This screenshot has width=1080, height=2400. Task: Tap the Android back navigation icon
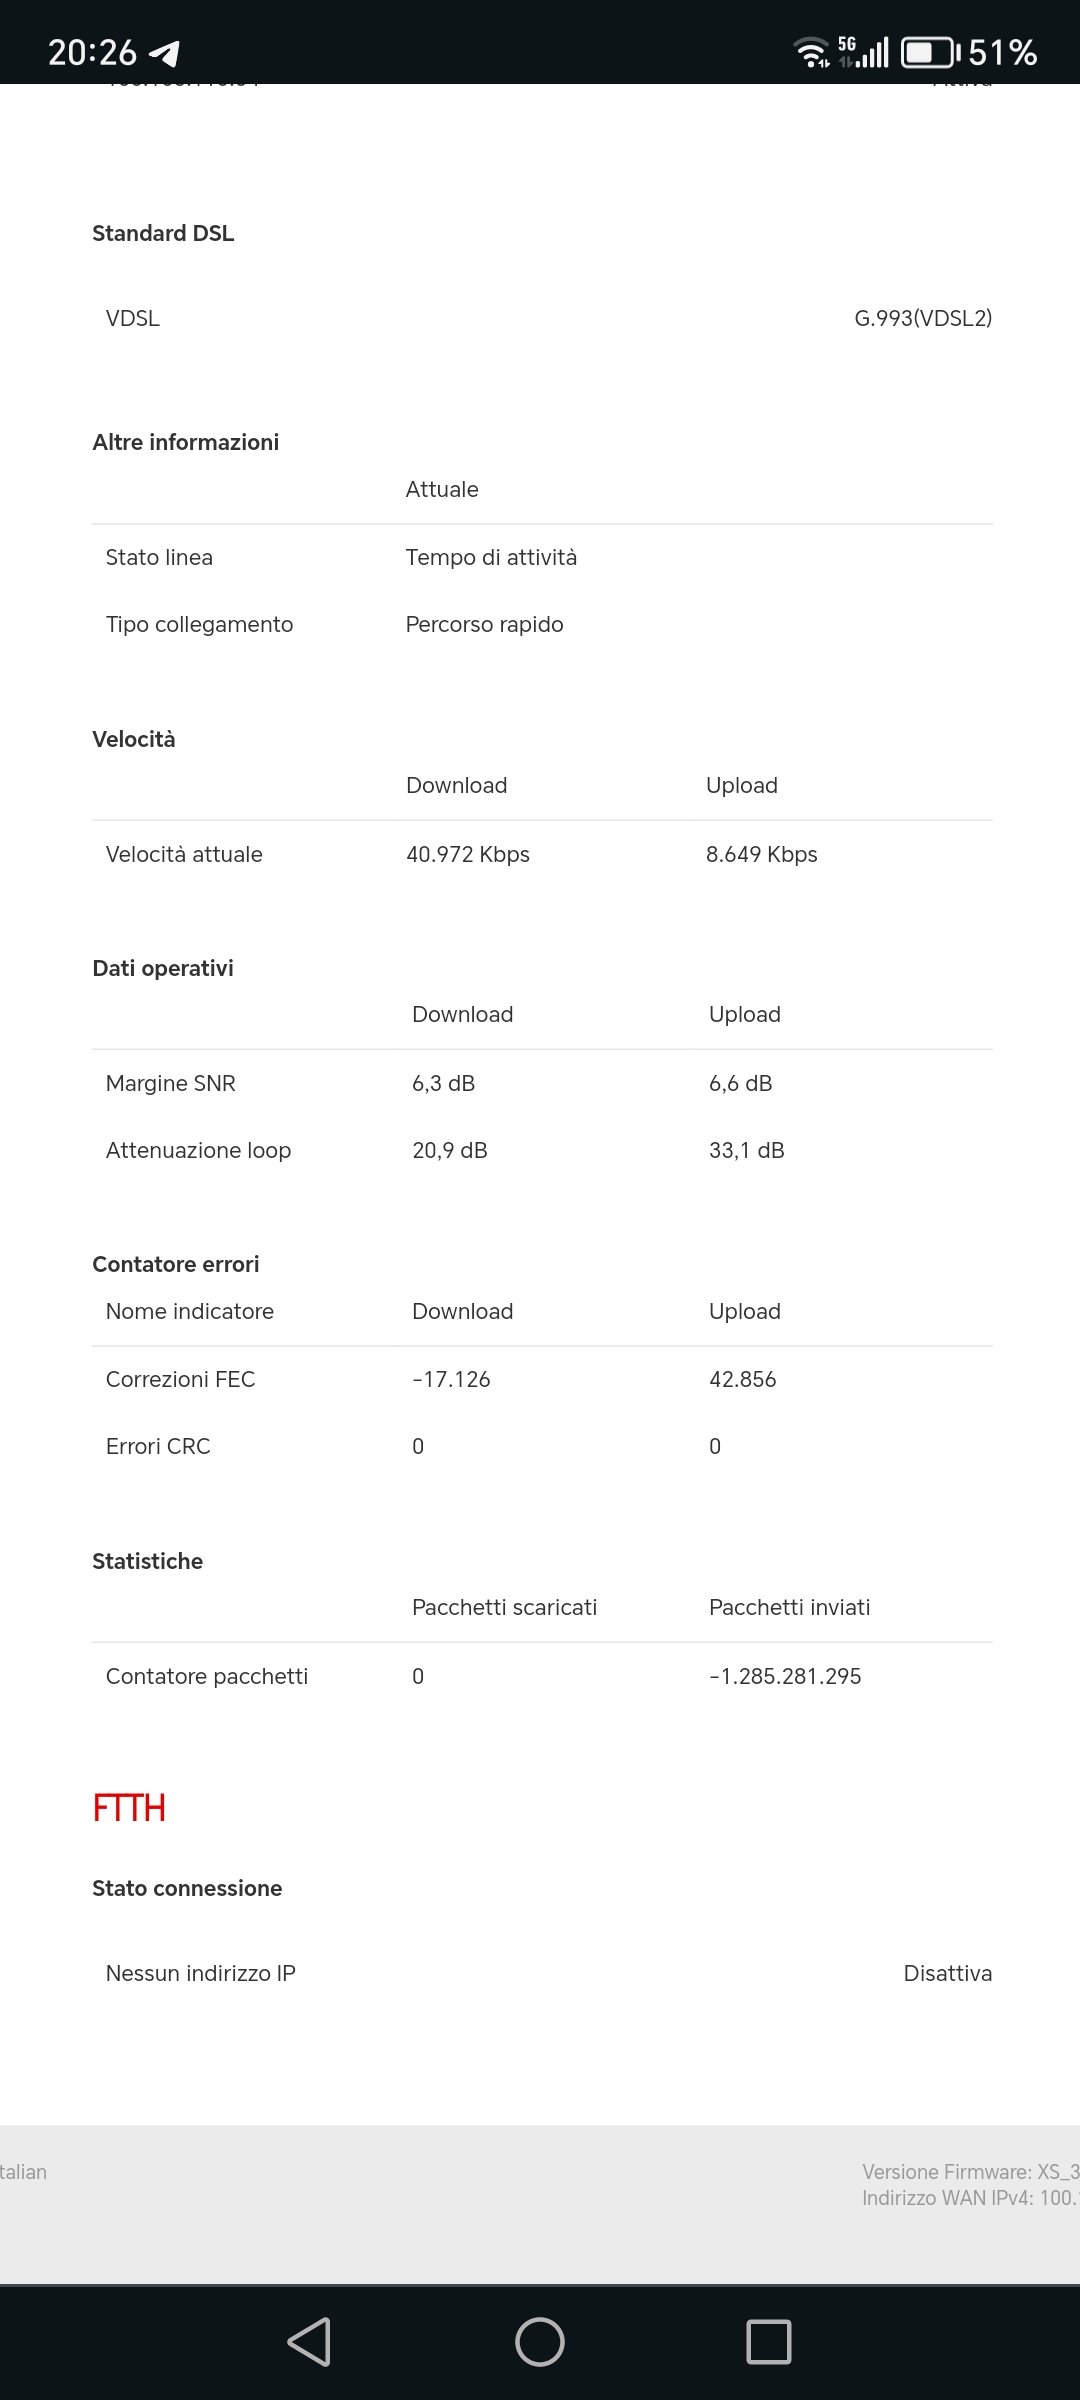(309, 2341)
